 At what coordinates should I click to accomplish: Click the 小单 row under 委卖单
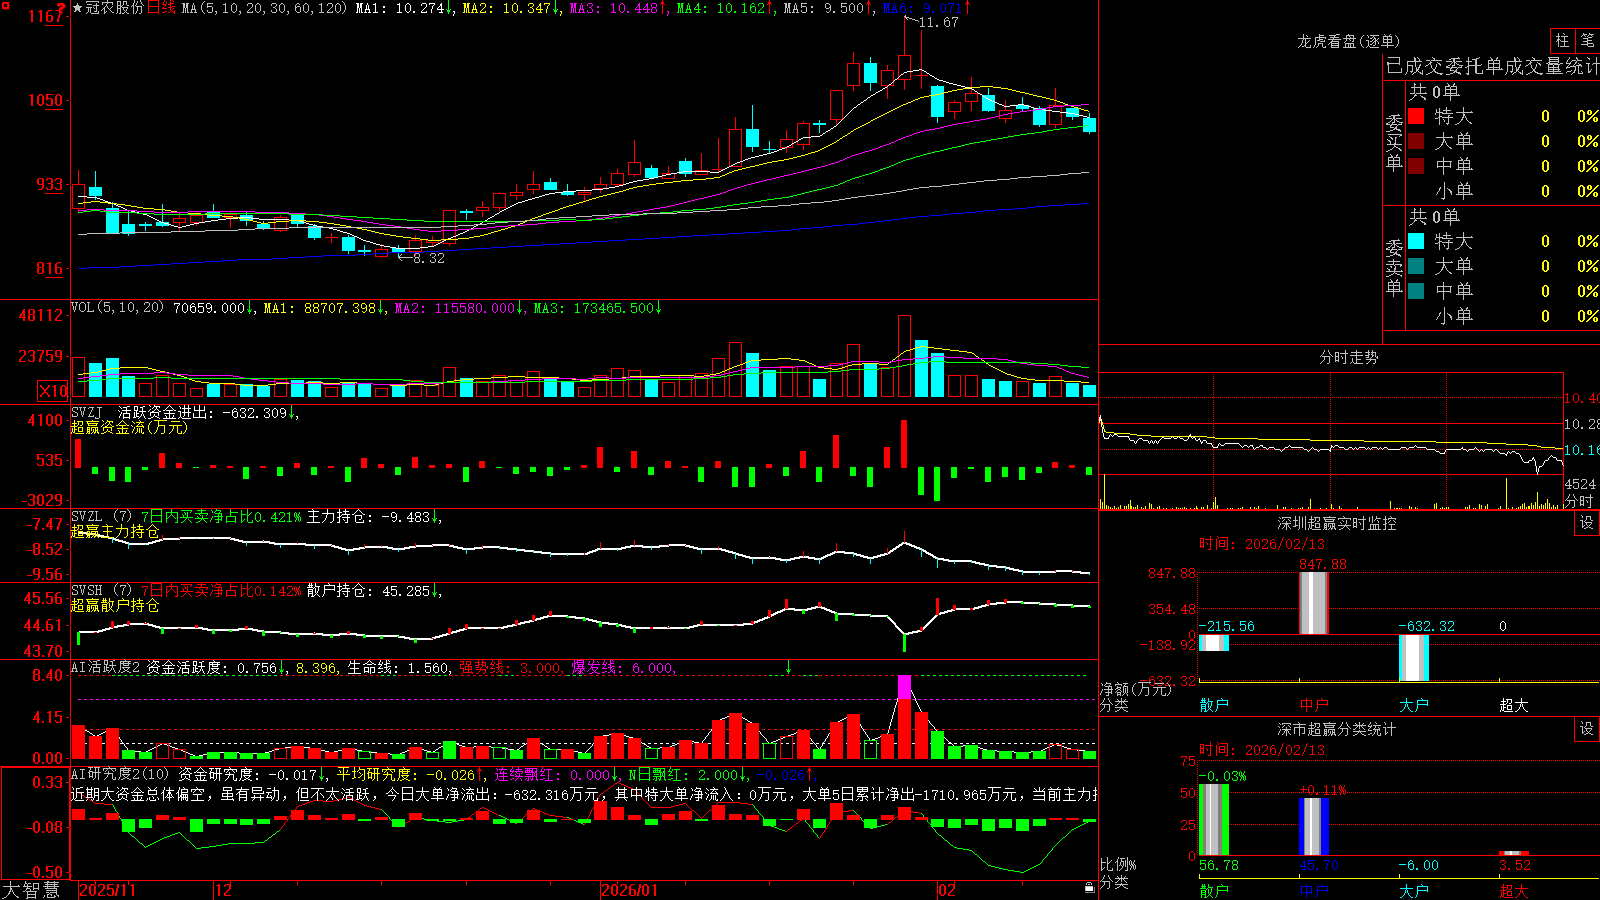click(1503, 316)
